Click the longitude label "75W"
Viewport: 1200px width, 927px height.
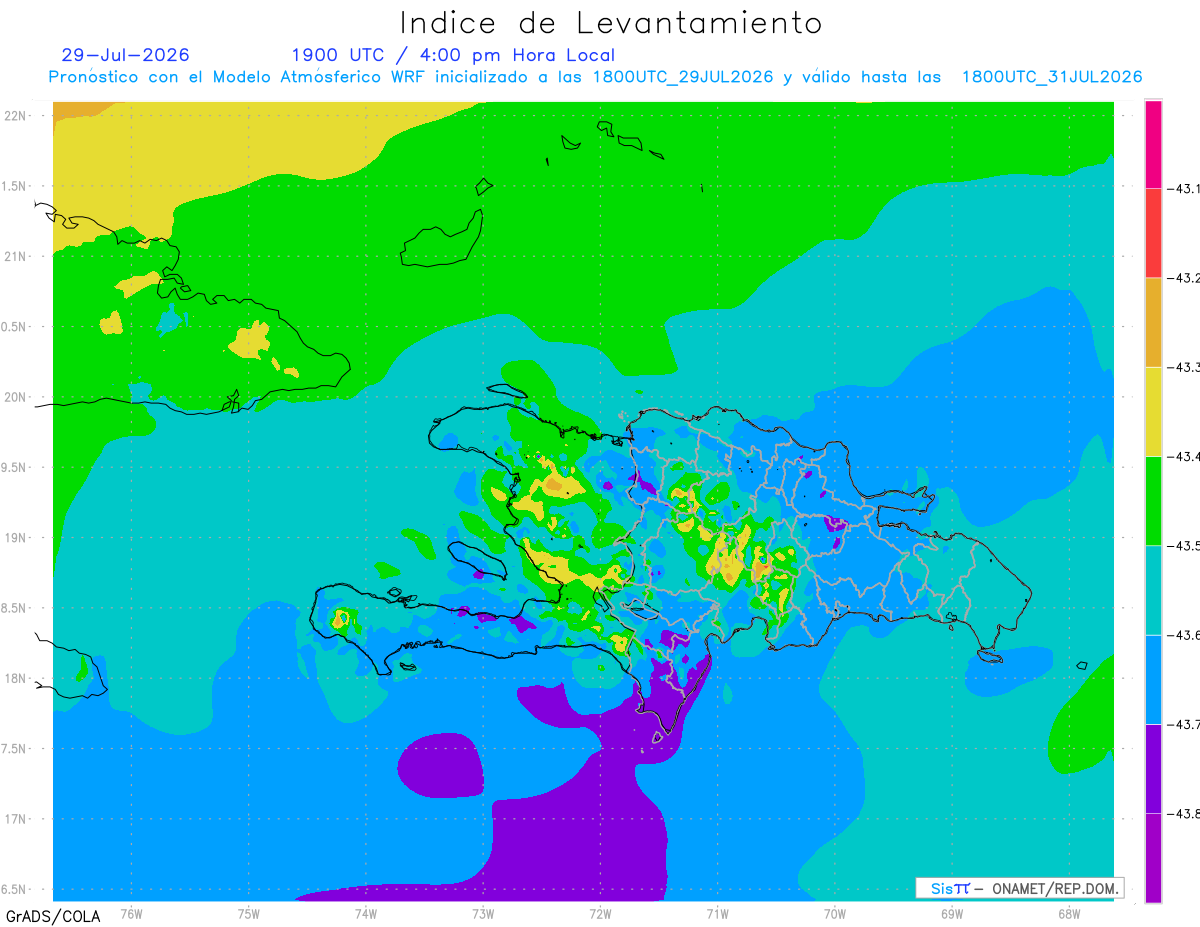click(249, 913)
